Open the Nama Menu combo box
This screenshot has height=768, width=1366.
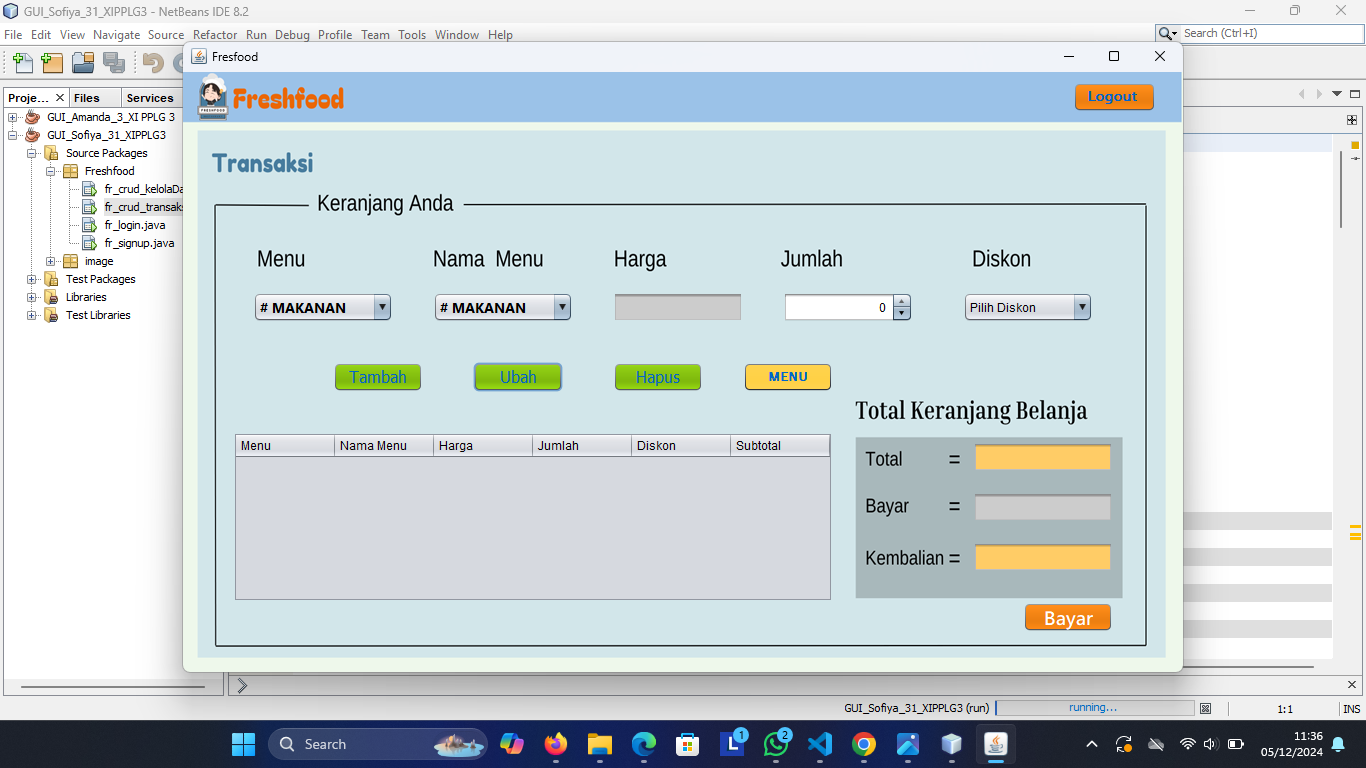[x=561, y=308]
